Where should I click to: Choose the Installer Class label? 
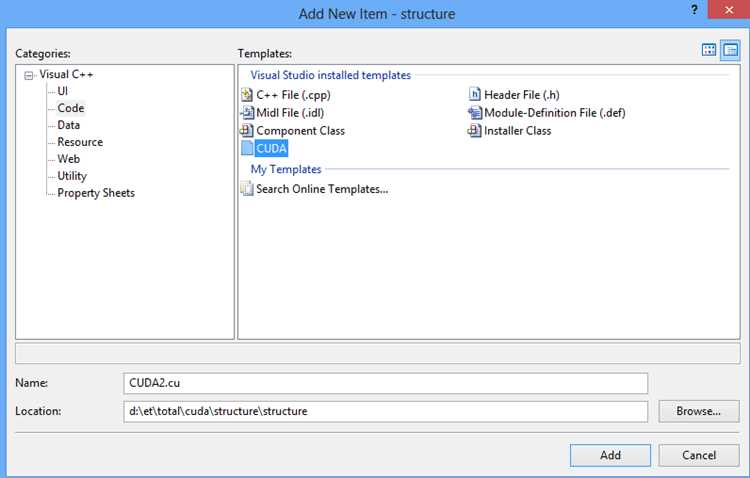click(518, 131)
